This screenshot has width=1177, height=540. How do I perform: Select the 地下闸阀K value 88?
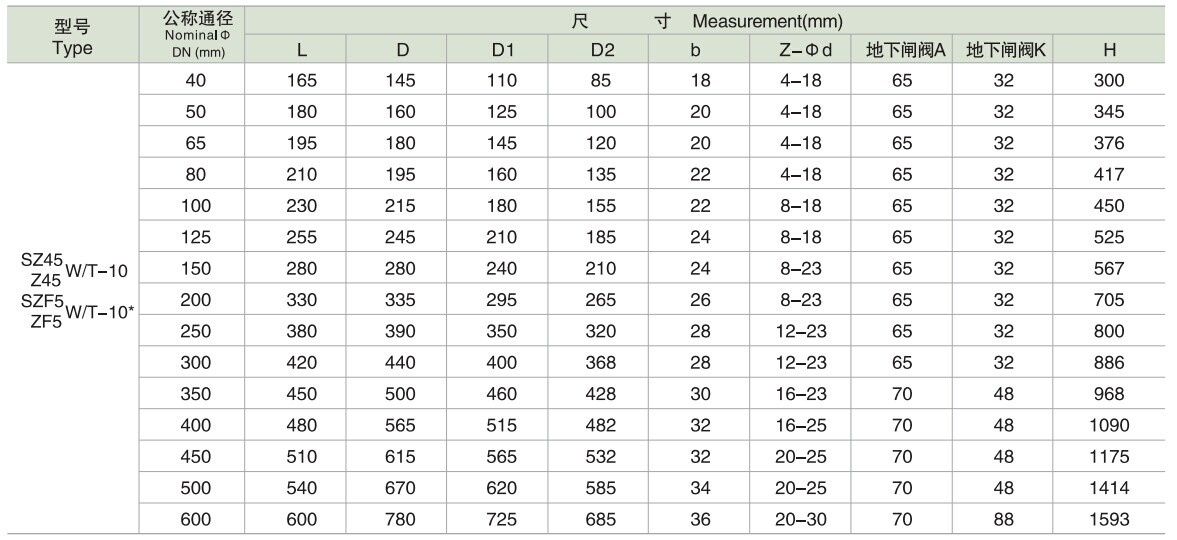pyautogui.click(x=1004, y=519)
